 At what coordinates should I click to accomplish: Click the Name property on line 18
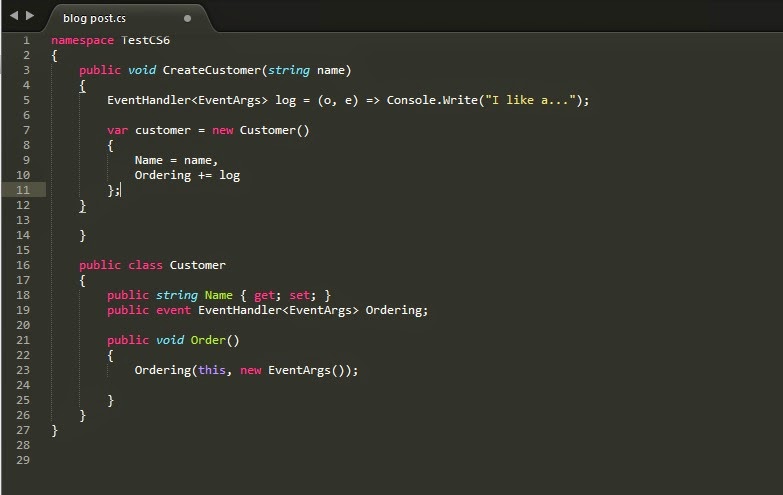click(x=219, y=295)
